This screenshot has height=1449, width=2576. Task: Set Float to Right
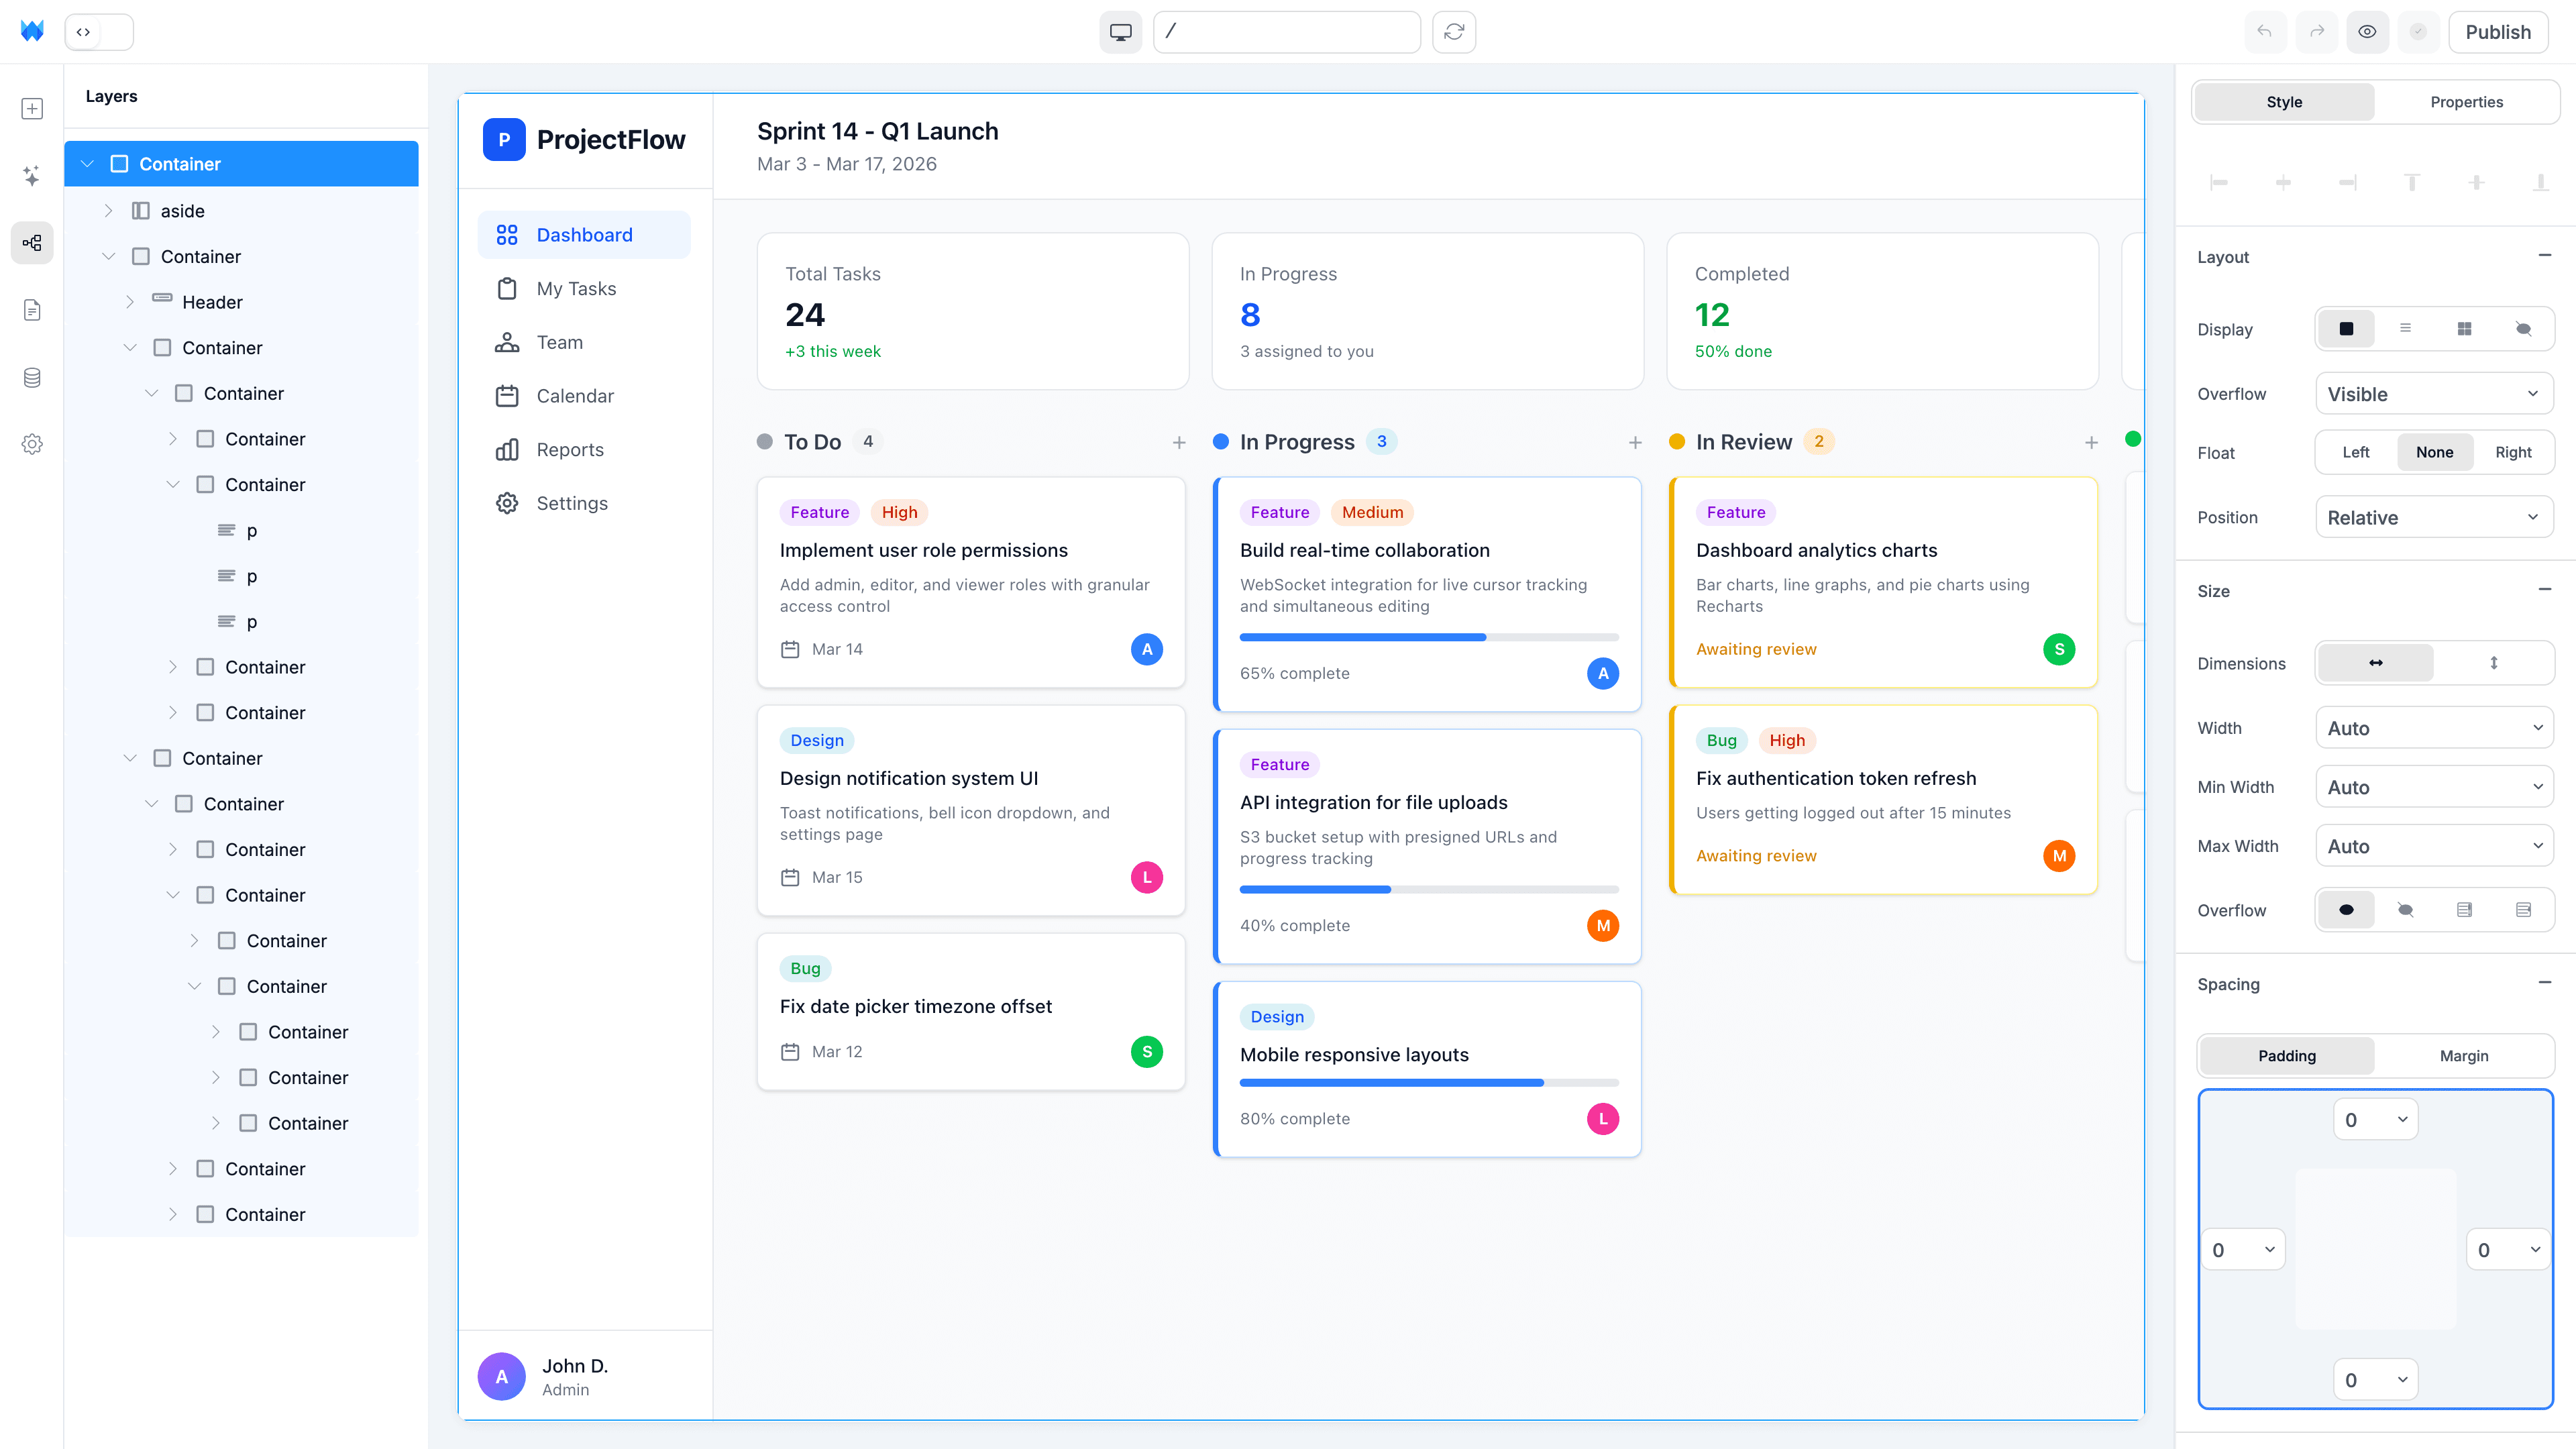pos(2513,452)
